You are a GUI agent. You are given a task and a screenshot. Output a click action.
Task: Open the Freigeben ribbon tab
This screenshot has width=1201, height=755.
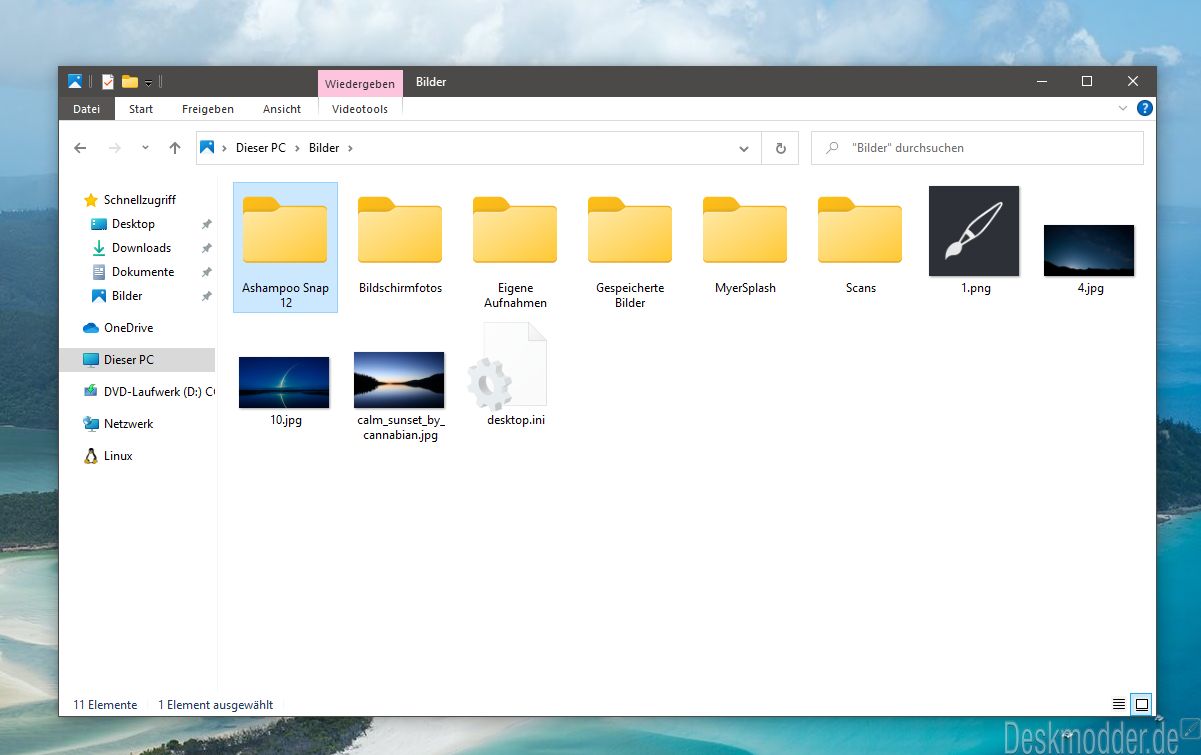point(208,109)
